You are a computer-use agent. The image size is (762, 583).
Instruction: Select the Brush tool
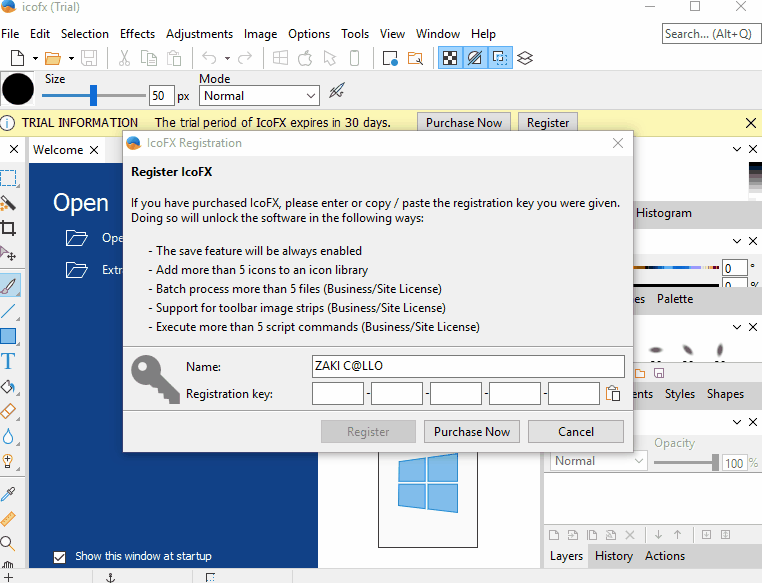point(10,286)
